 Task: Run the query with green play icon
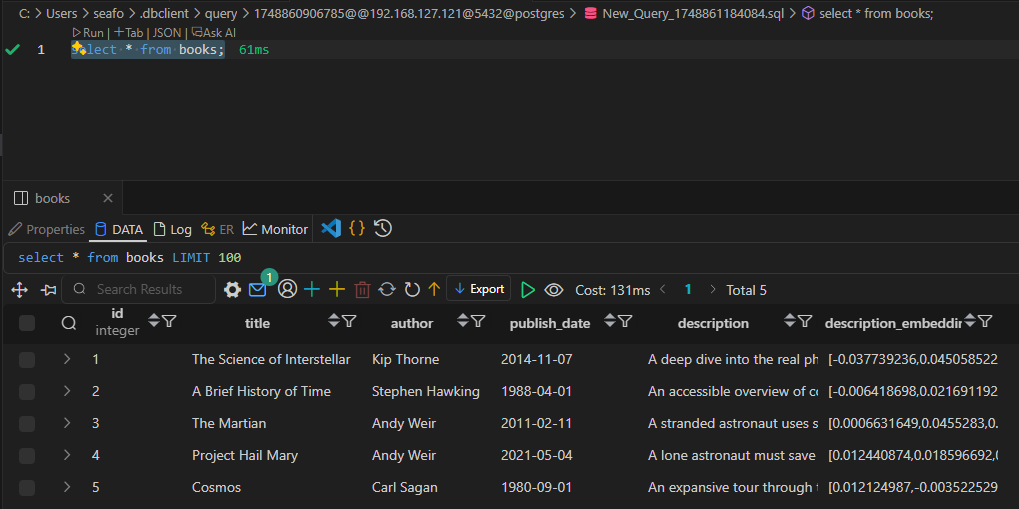[x=528, y=290]
